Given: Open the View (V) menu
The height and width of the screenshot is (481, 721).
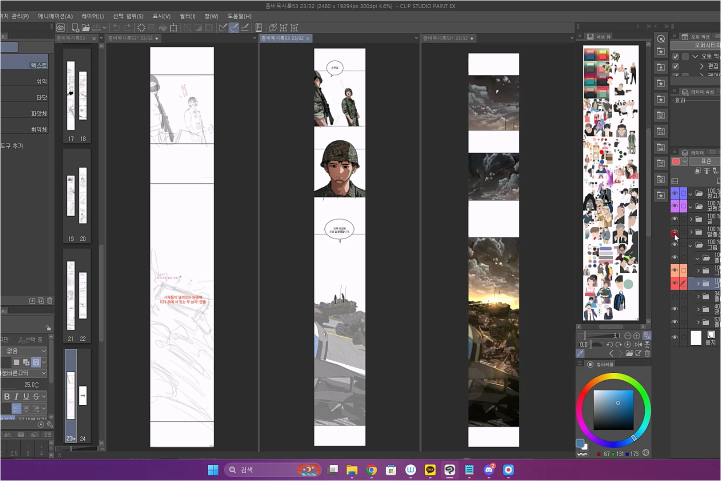Looking at the screenshot, I should pyautogui.click(x=161, y=16).
